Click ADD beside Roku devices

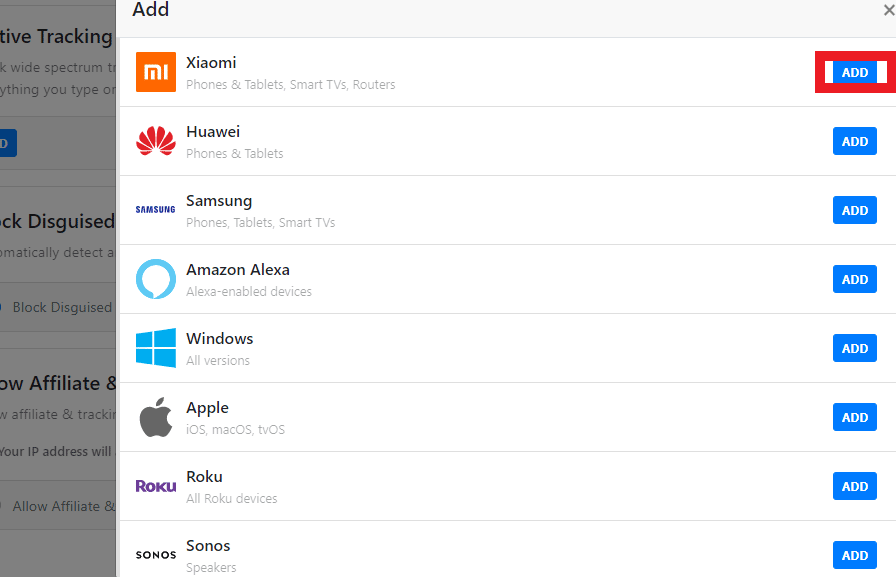click(854, 486)
